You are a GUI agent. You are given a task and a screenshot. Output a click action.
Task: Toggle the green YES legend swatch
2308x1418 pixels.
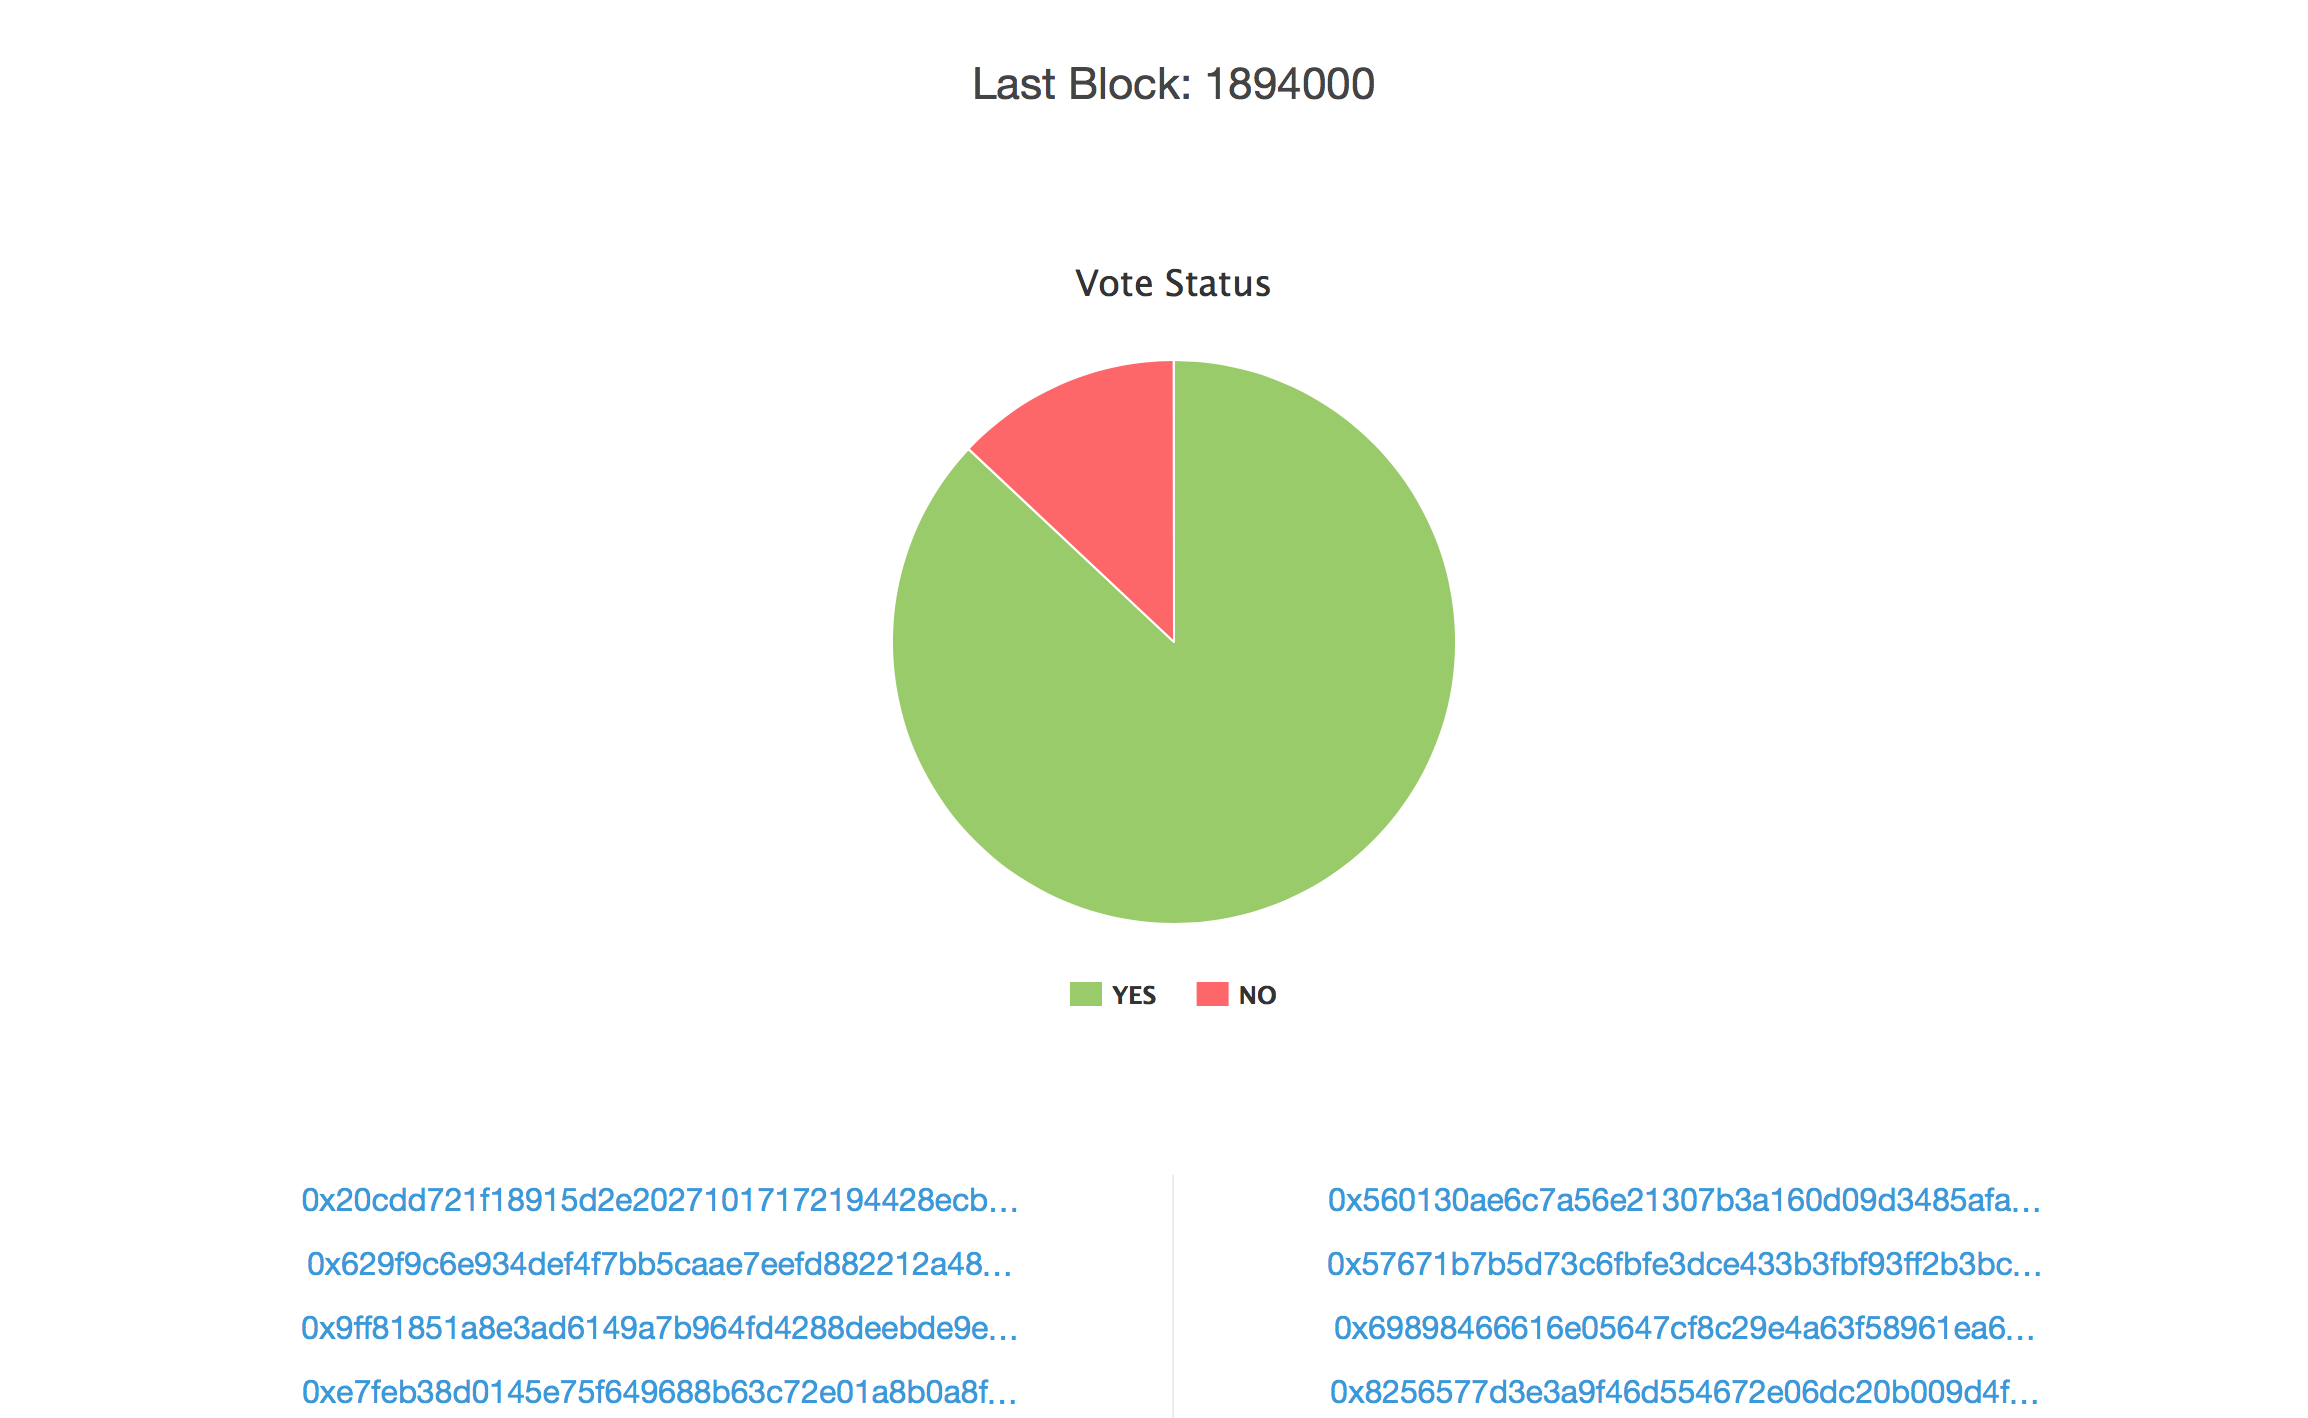click(x=1085, y=994)
